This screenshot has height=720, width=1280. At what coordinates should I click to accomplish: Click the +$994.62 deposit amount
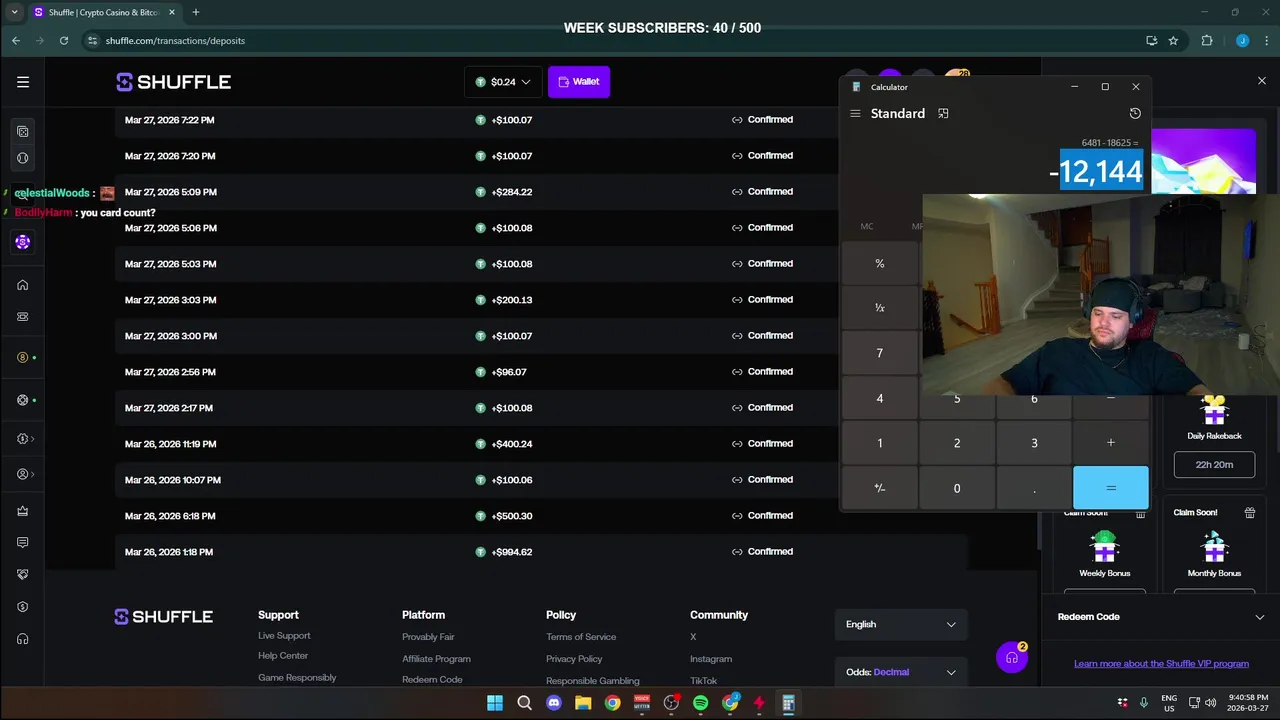[511, 552]
